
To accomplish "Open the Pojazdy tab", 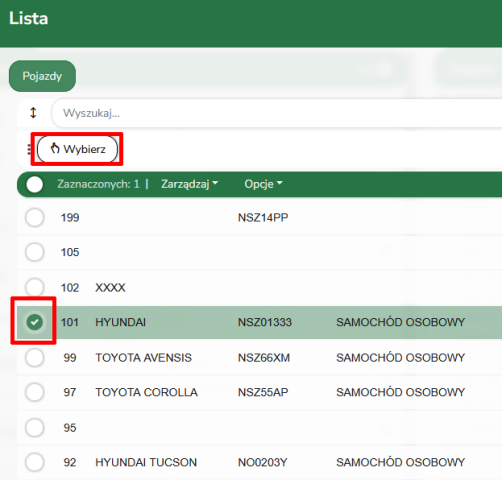I will pos(42,76).
